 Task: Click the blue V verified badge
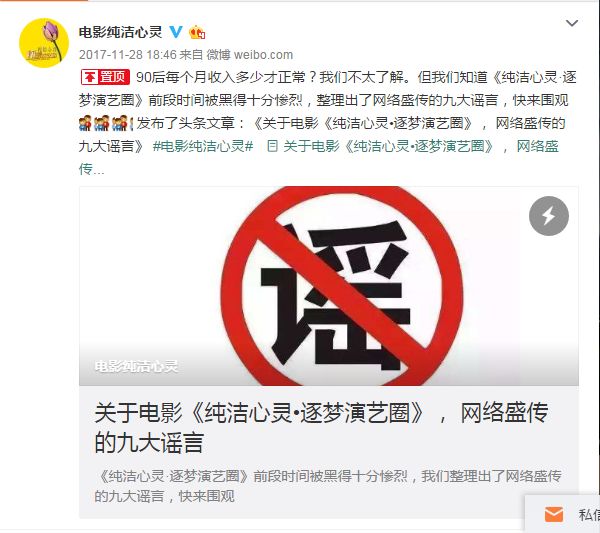point(176,32)
